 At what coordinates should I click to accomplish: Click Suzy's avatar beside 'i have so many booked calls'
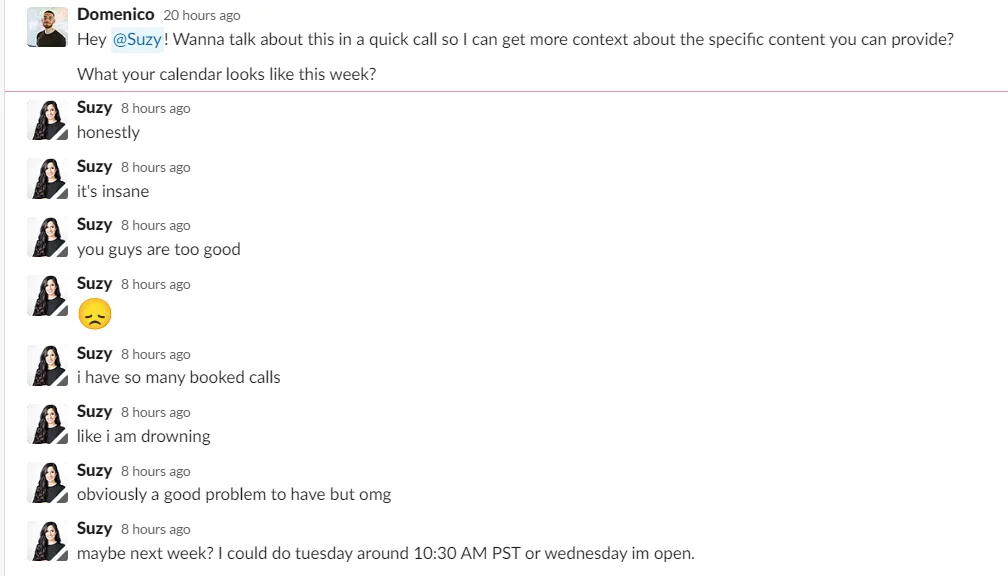pyautogui.click(x=48, y=366)
